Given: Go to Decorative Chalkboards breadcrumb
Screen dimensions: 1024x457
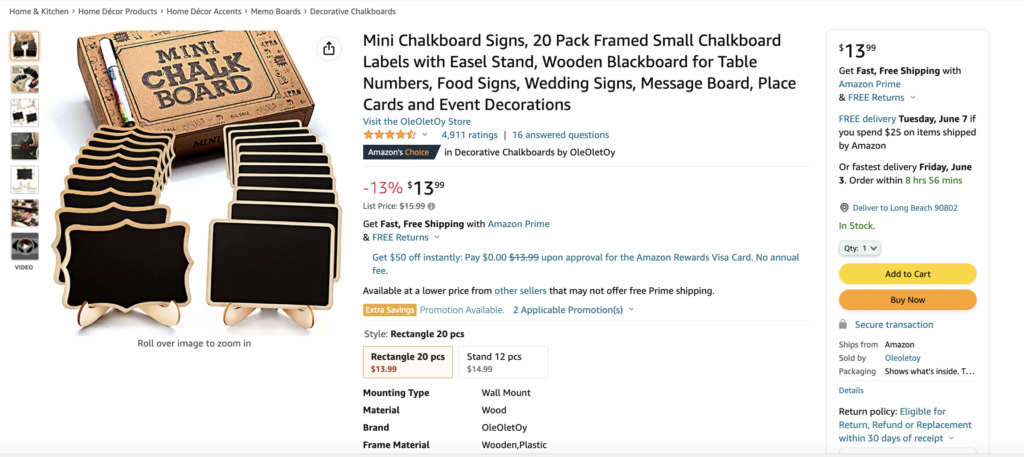Looking at the screenshot, I should click(x=352, y=11).
